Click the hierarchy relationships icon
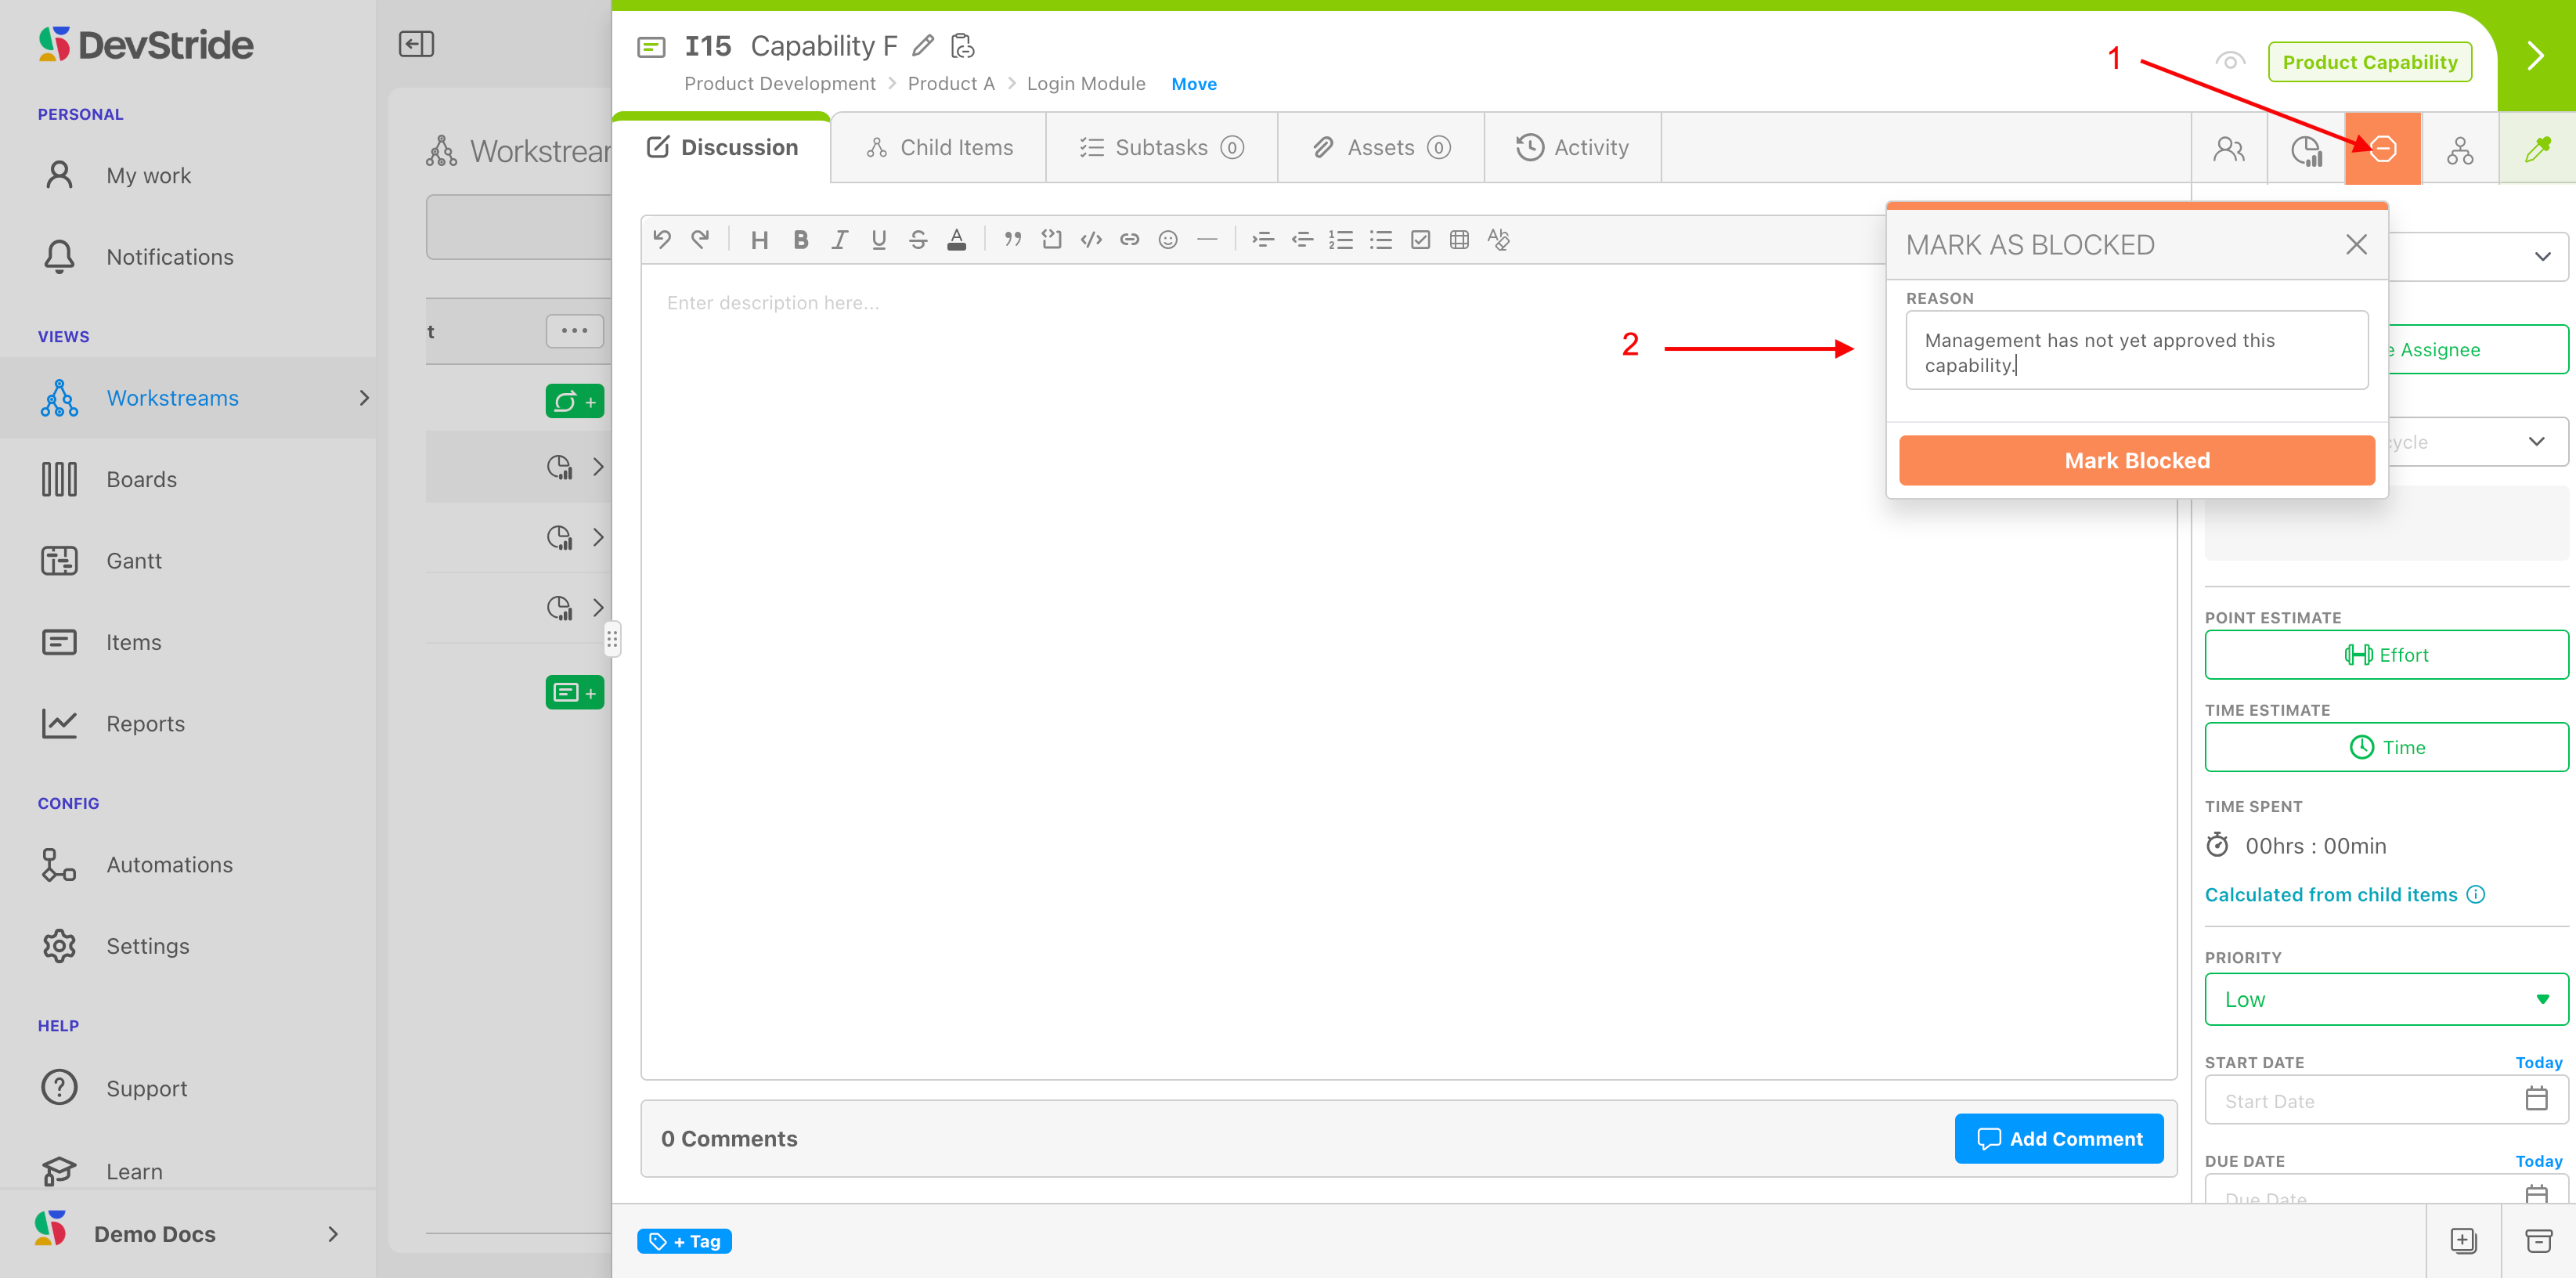The image size is (2576, 1278). click(2459, 149)
